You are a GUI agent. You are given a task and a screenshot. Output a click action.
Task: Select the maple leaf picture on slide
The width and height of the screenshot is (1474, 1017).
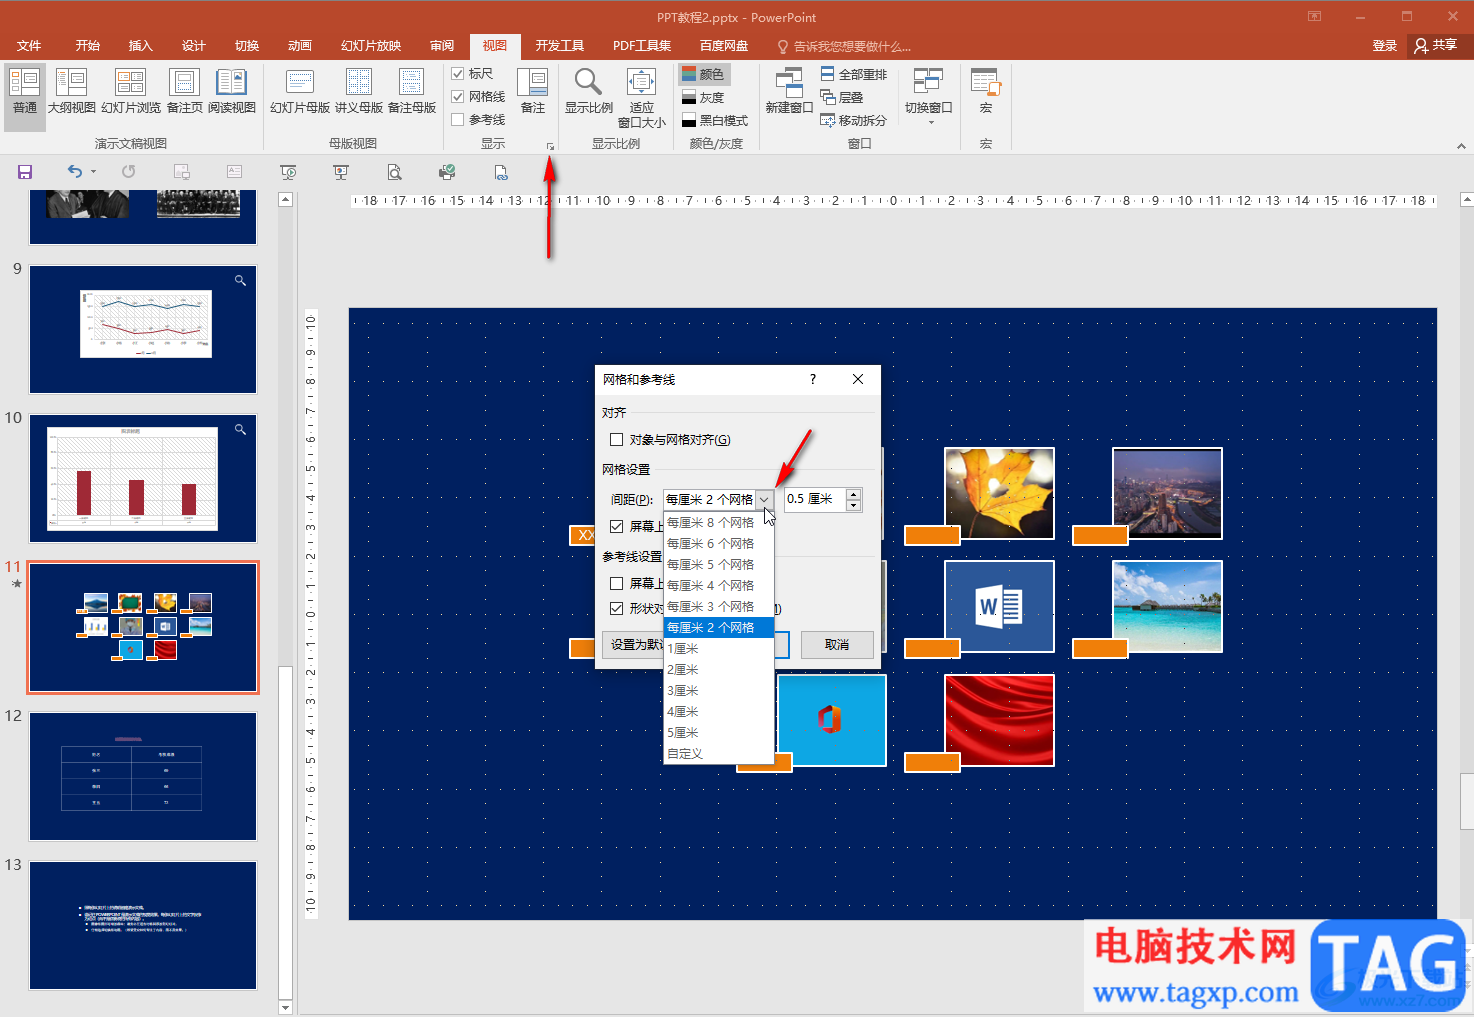(999, 493)
